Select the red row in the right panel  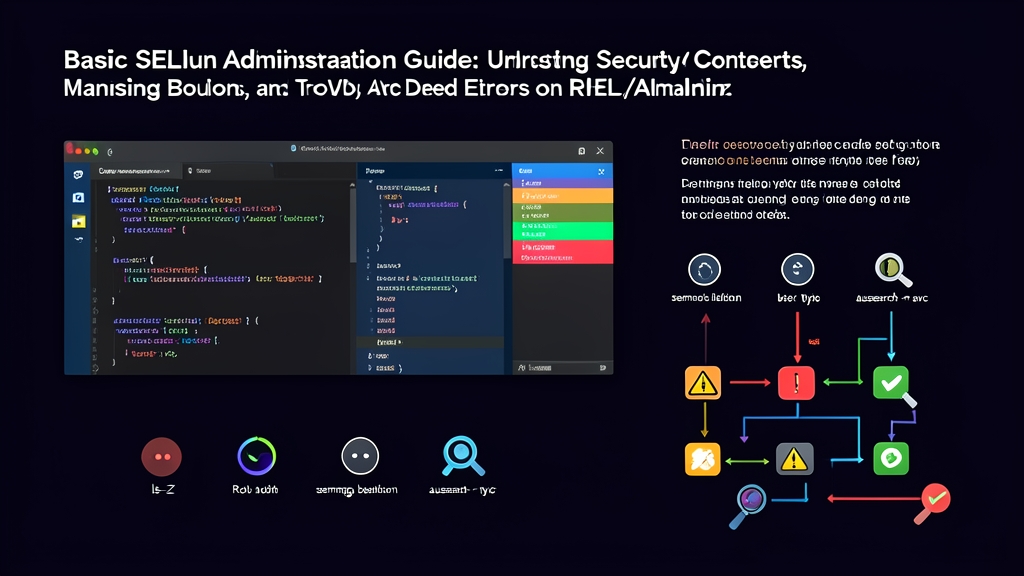coord(562,251)
